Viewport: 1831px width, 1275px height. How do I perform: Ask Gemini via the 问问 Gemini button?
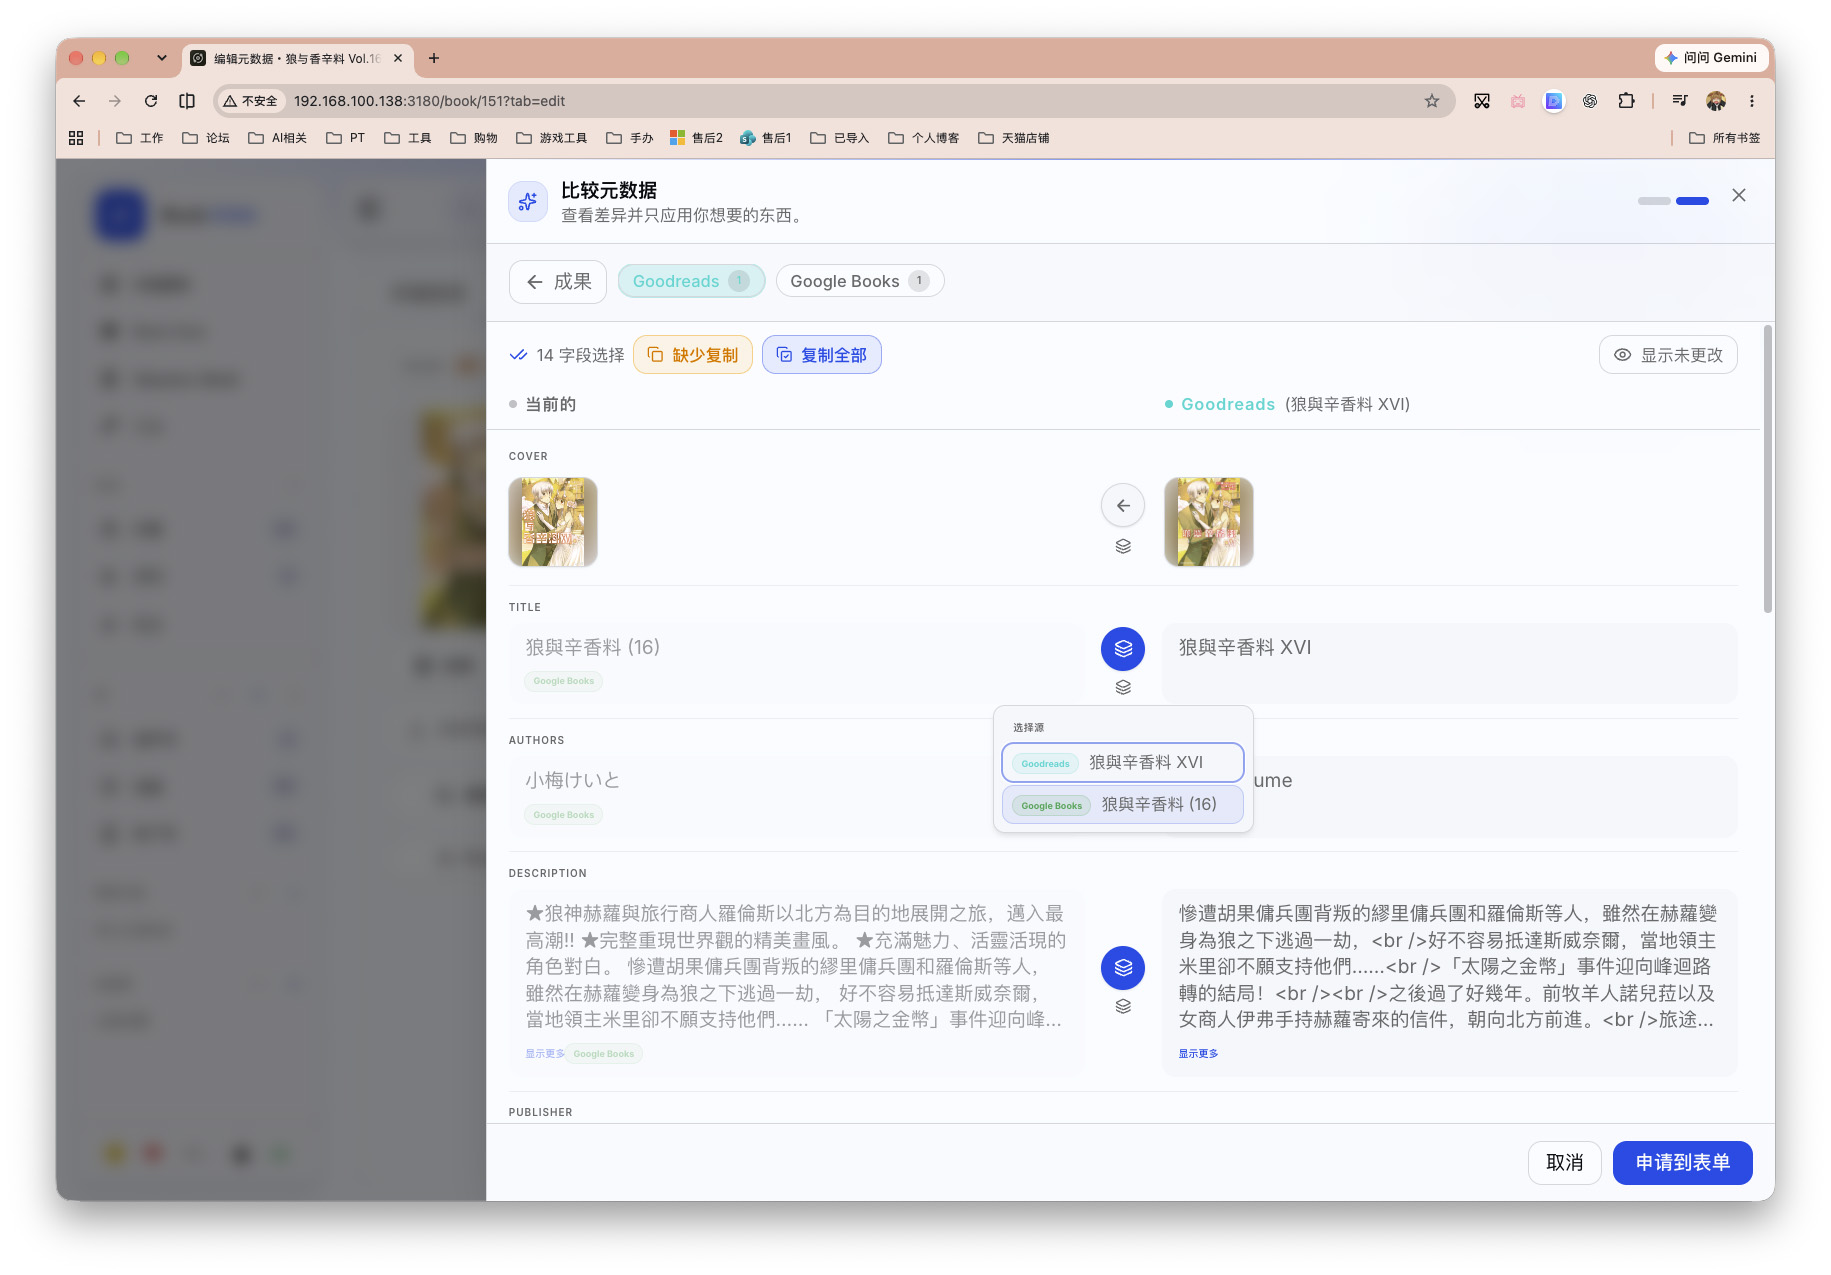(x=1711, y=58)
